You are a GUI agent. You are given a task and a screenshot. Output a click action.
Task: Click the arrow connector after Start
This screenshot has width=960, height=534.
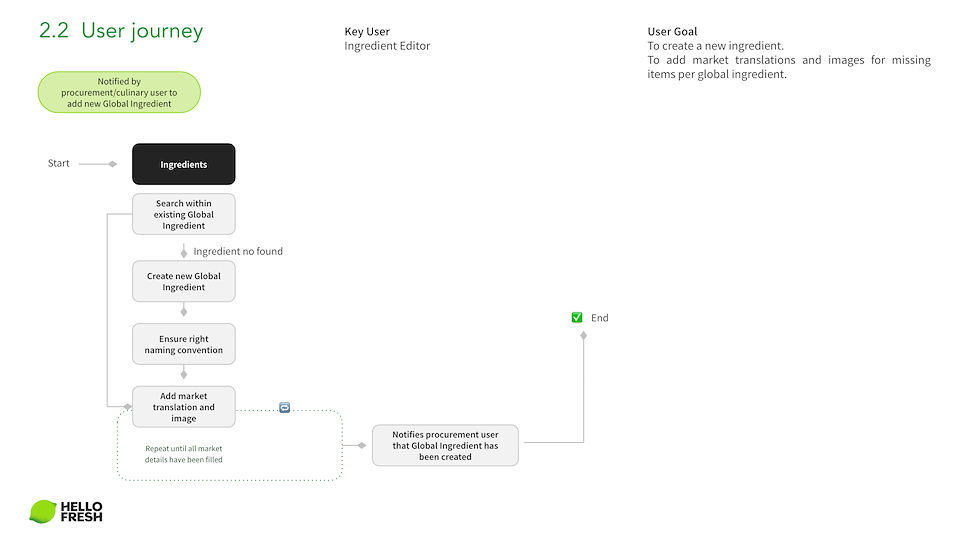(x=98, y=164)
